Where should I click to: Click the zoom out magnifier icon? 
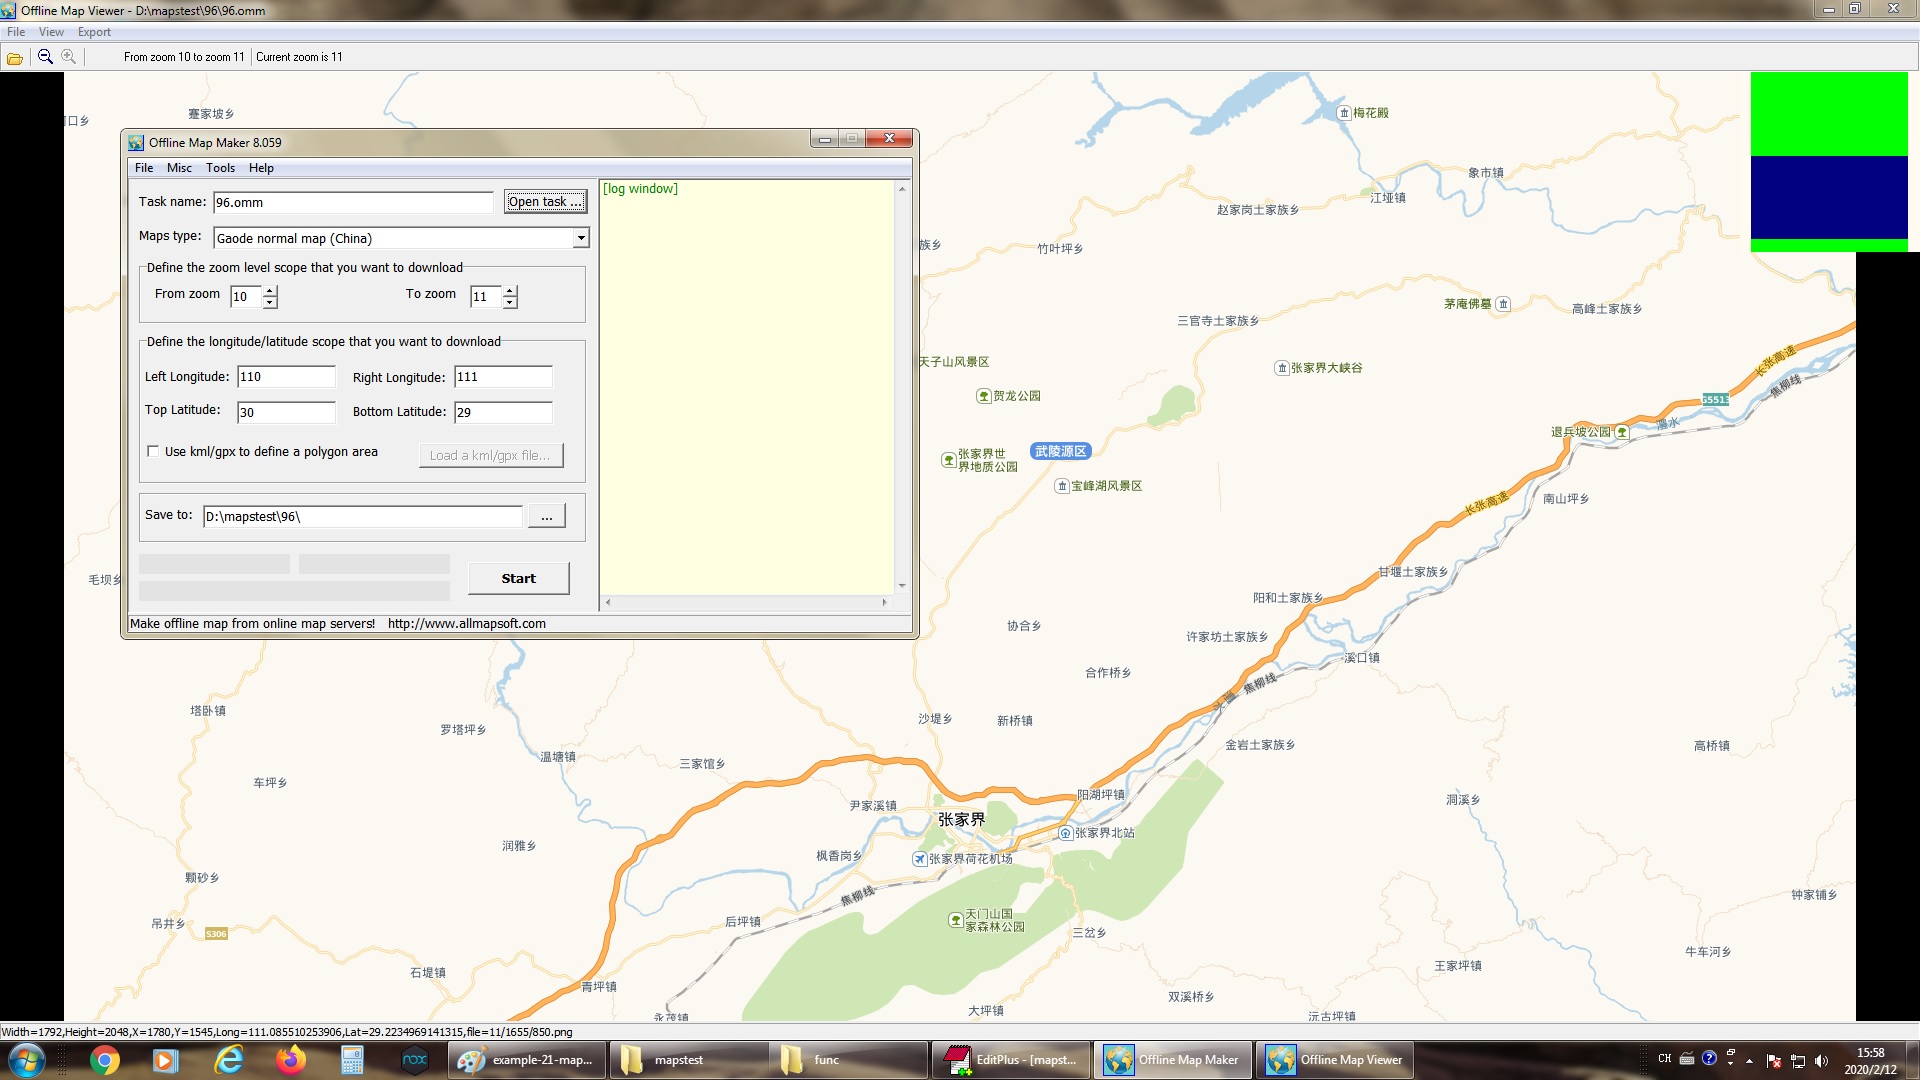45,57
